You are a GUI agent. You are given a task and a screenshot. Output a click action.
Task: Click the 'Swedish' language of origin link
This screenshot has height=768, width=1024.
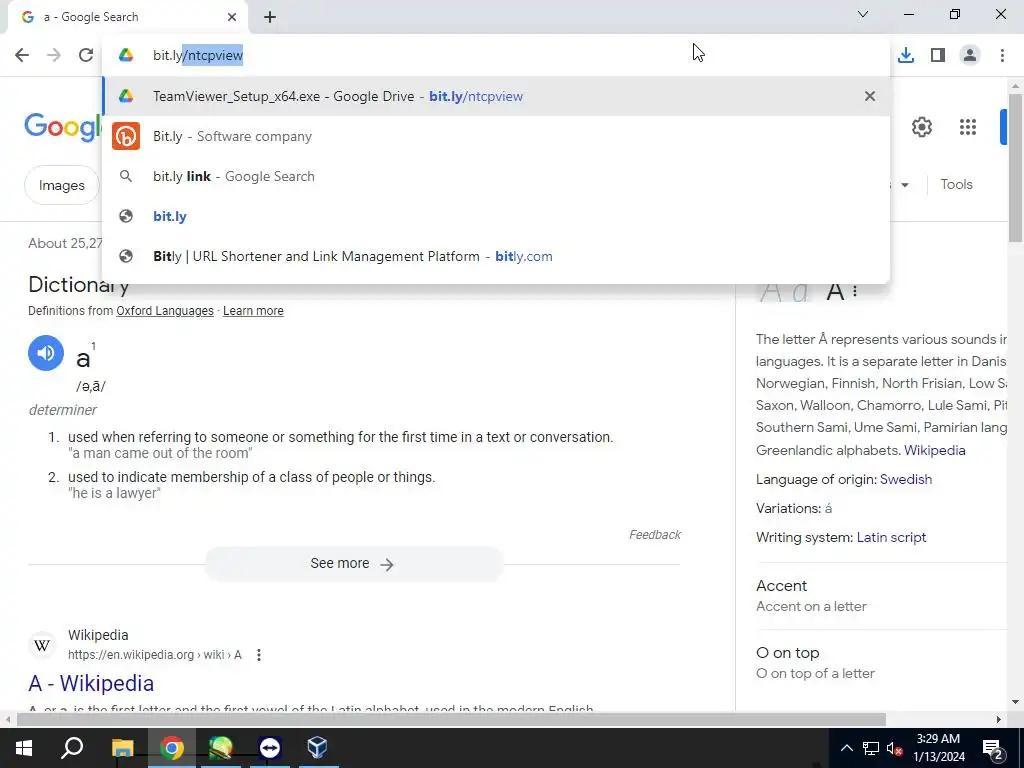coord(905,479)
